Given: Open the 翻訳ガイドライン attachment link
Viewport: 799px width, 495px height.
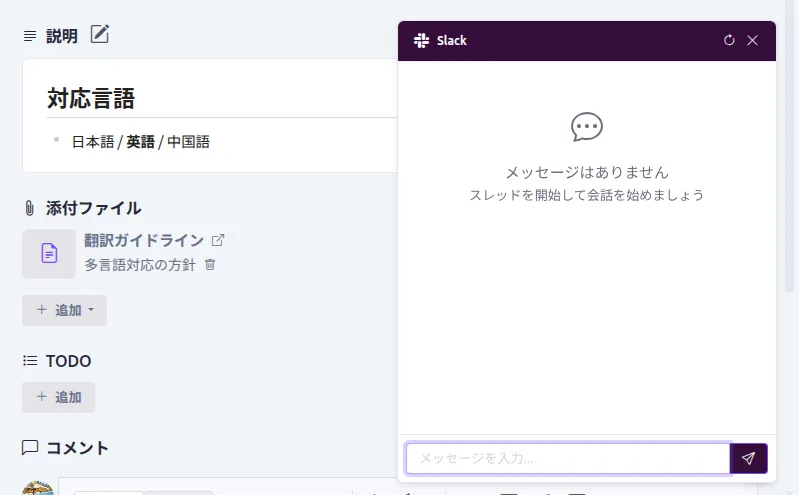Looking at the screenshot, I should pyautogui.click(x=144, y=240).
